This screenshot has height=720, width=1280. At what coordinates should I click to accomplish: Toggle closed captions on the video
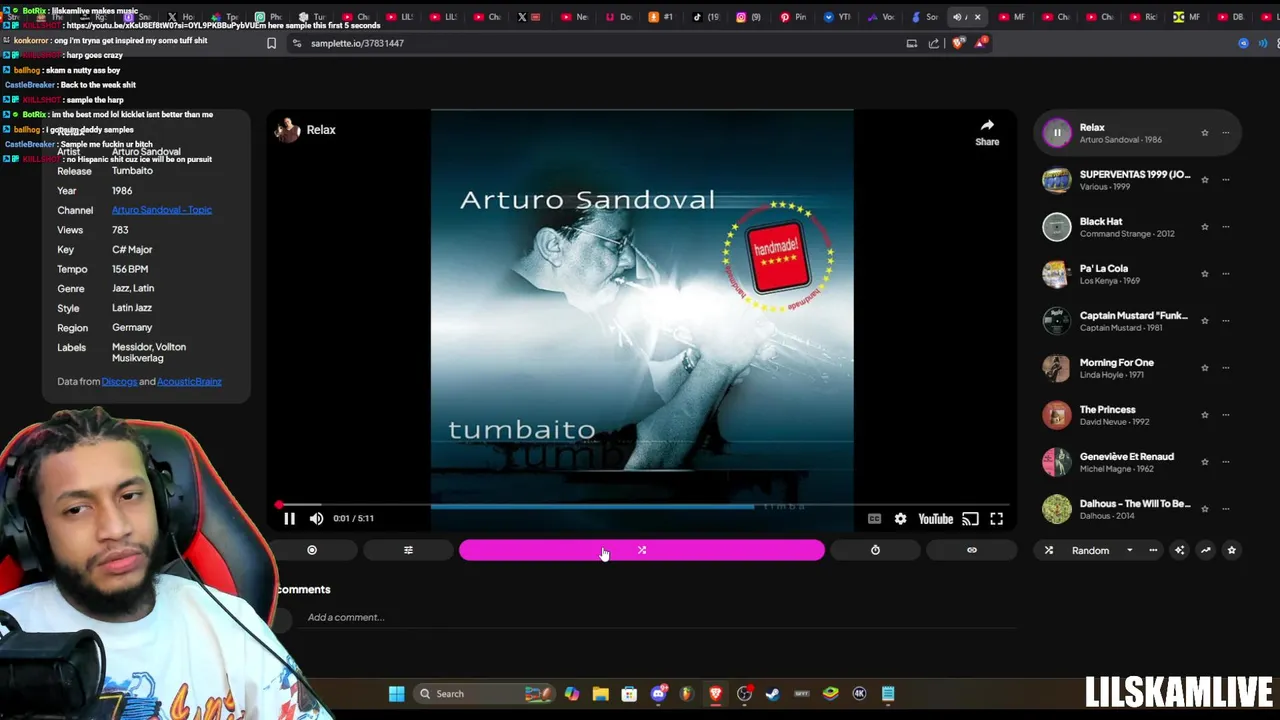pos(874,518)
